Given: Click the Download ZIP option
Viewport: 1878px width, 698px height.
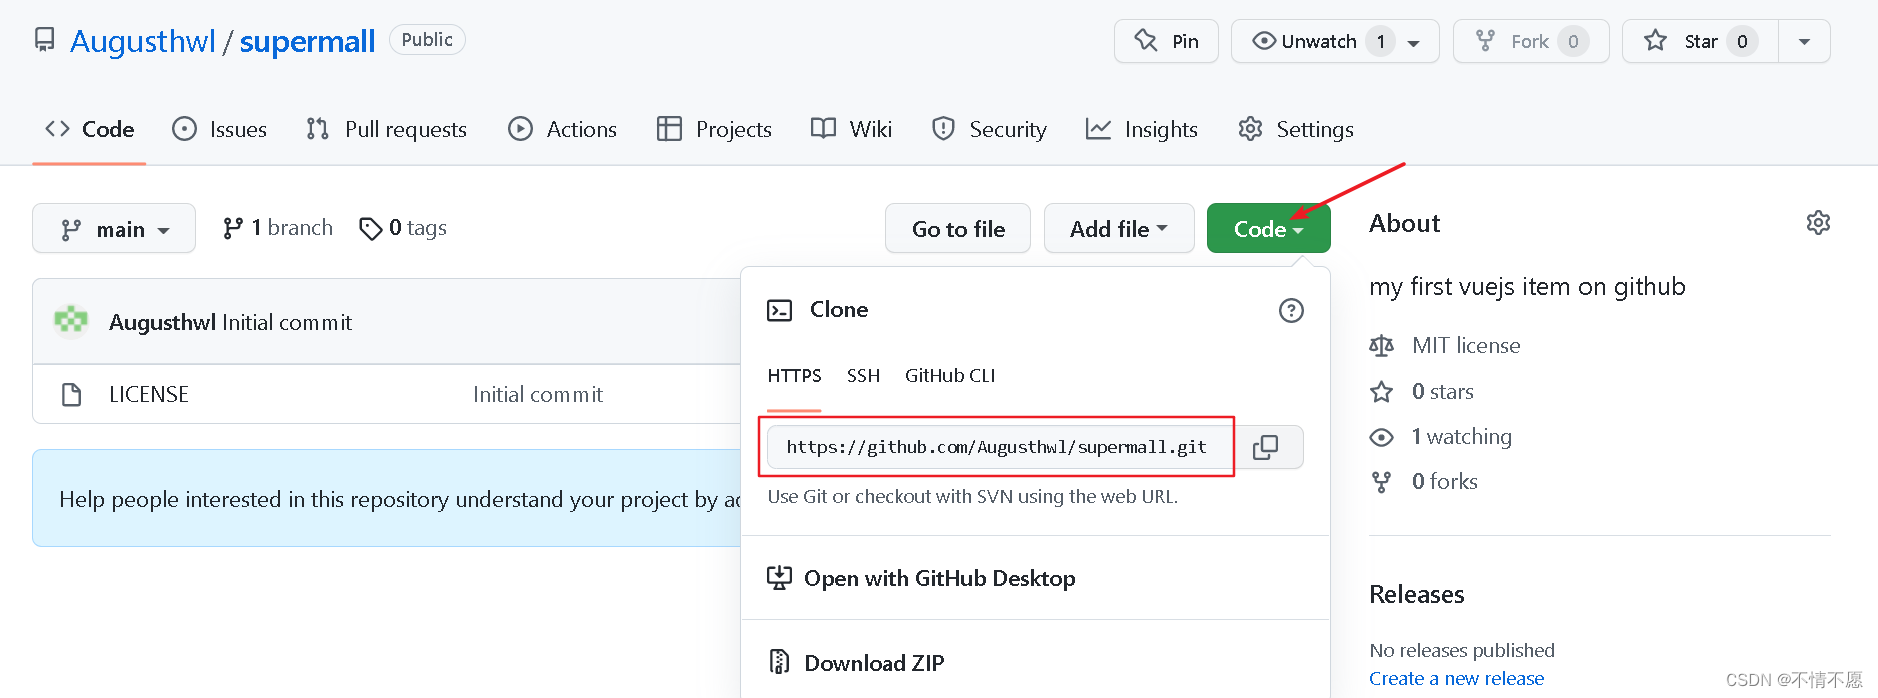Looking at the screenshot, I should [856, 663].
